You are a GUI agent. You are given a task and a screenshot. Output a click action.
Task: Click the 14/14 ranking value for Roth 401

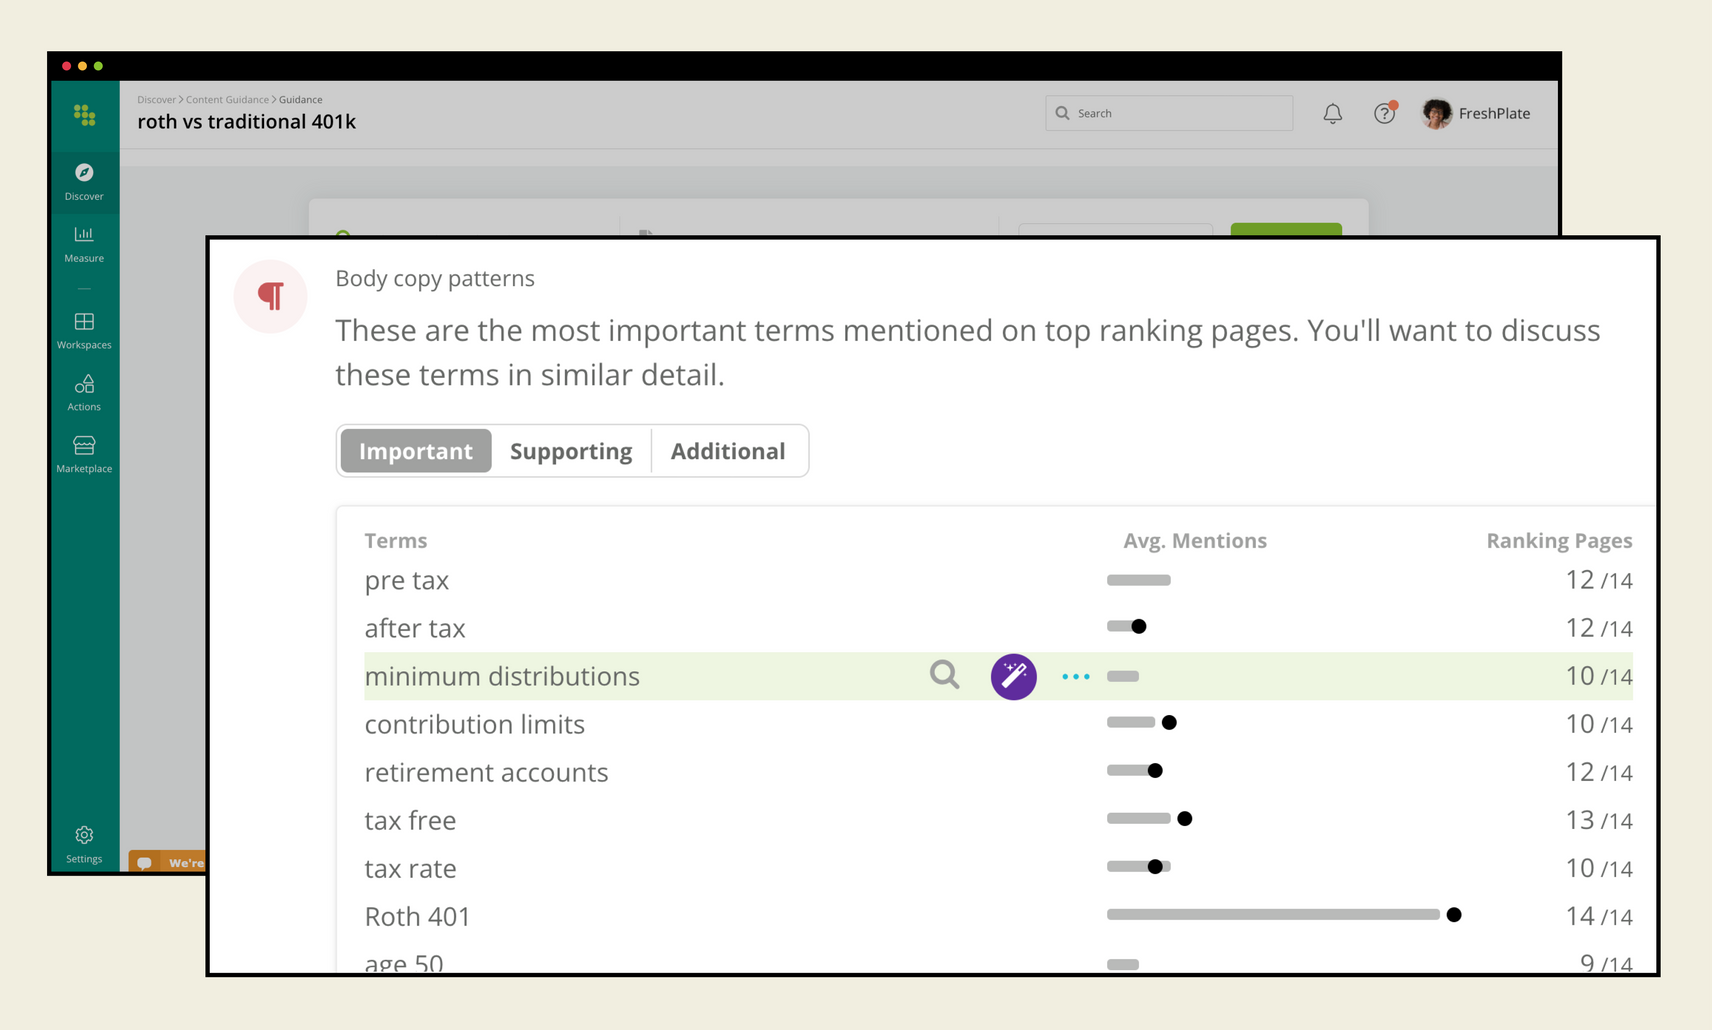1599,916
